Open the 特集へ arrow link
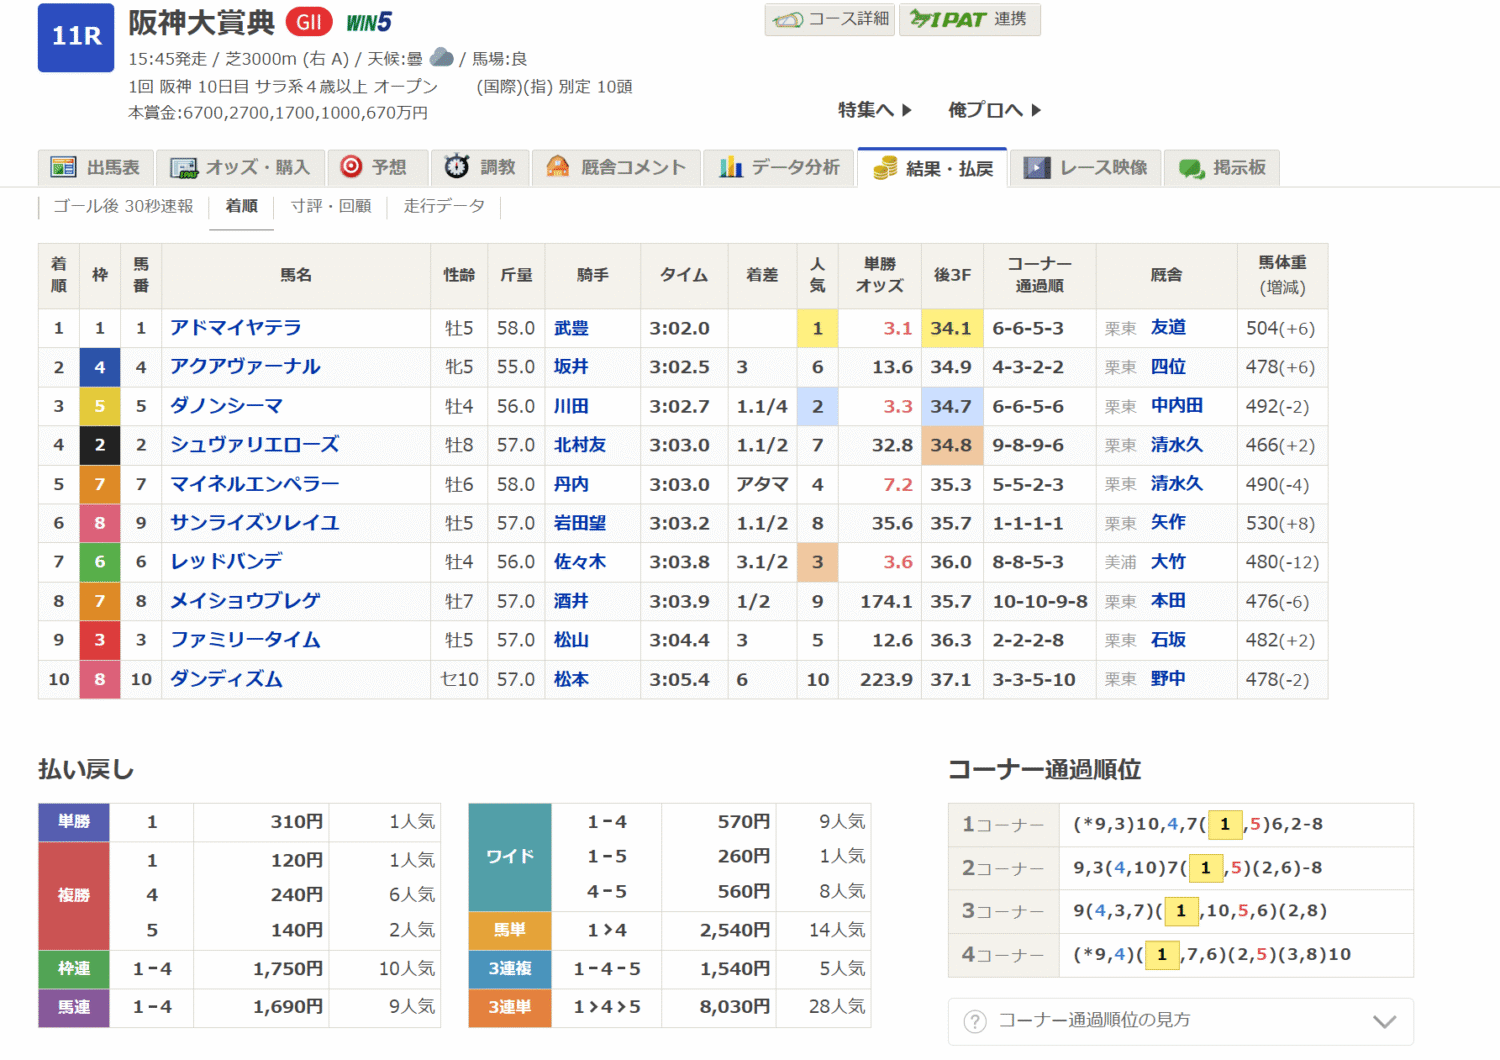1500x1060 pixels. 875,110
